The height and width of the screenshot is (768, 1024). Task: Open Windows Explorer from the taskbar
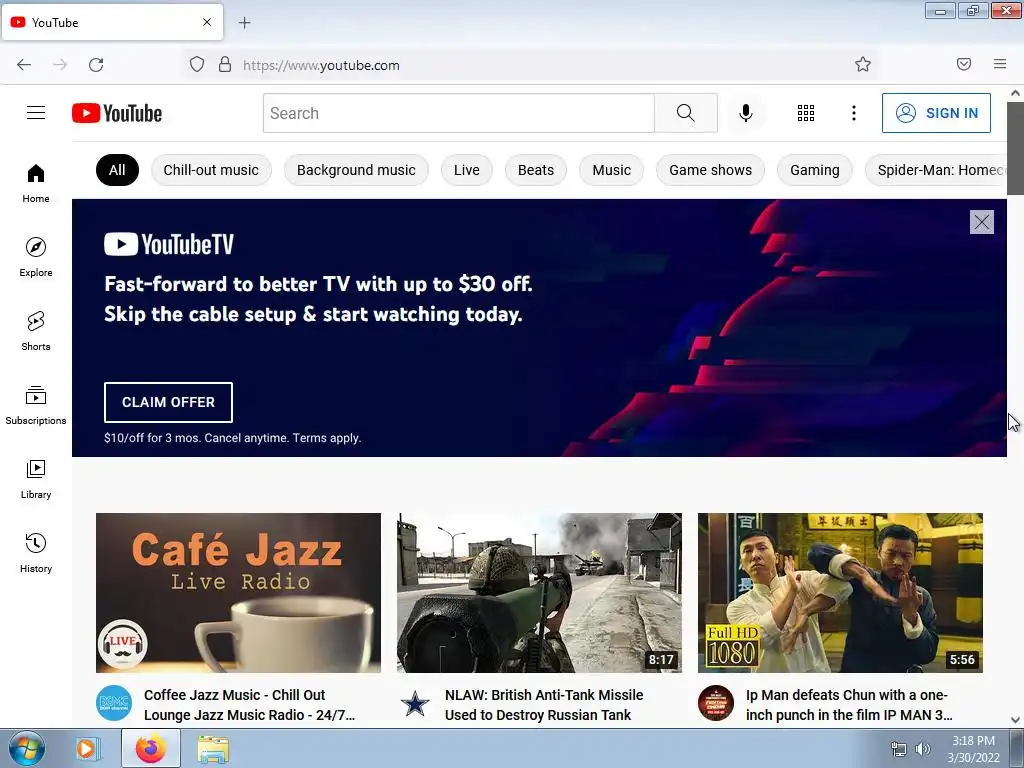click(x=213, y=749)
